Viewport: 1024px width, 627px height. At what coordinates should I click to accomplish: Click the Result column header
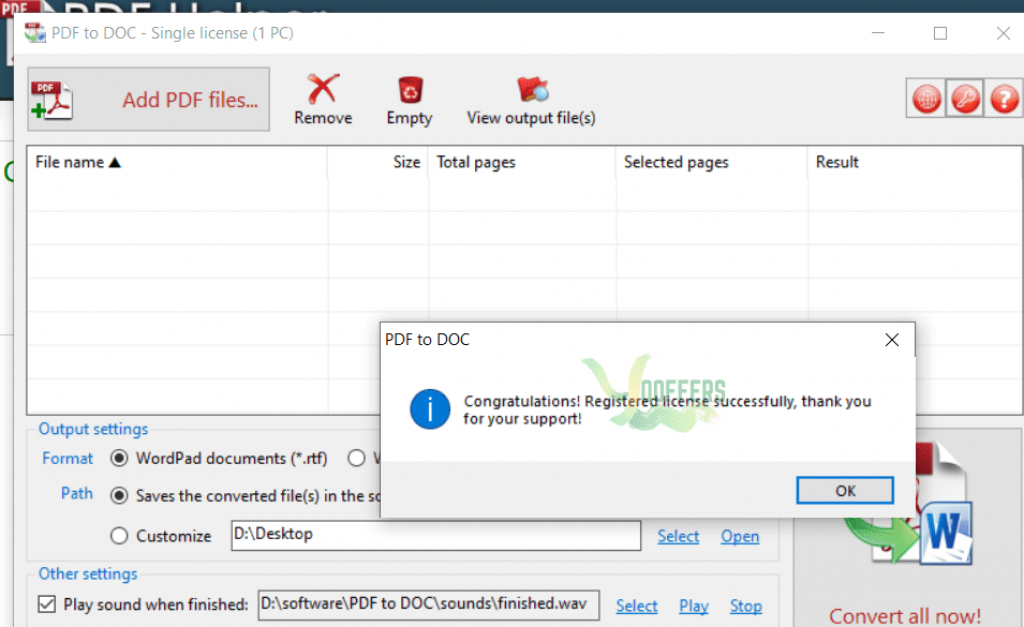pos(914,162)
